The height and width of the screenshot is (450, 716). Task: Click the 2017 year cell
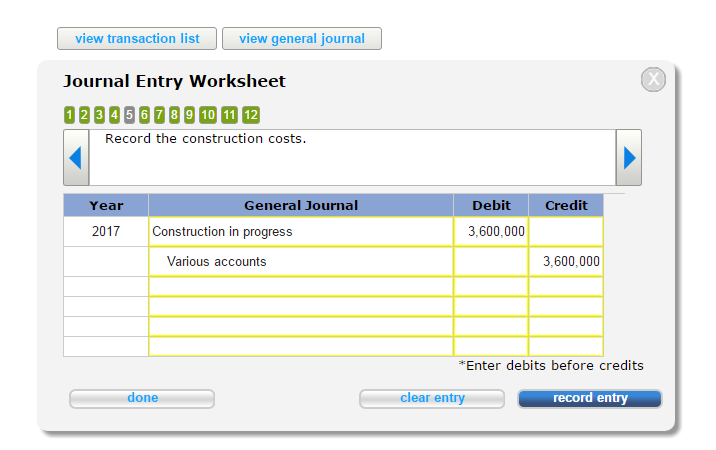tap(106, 232)
